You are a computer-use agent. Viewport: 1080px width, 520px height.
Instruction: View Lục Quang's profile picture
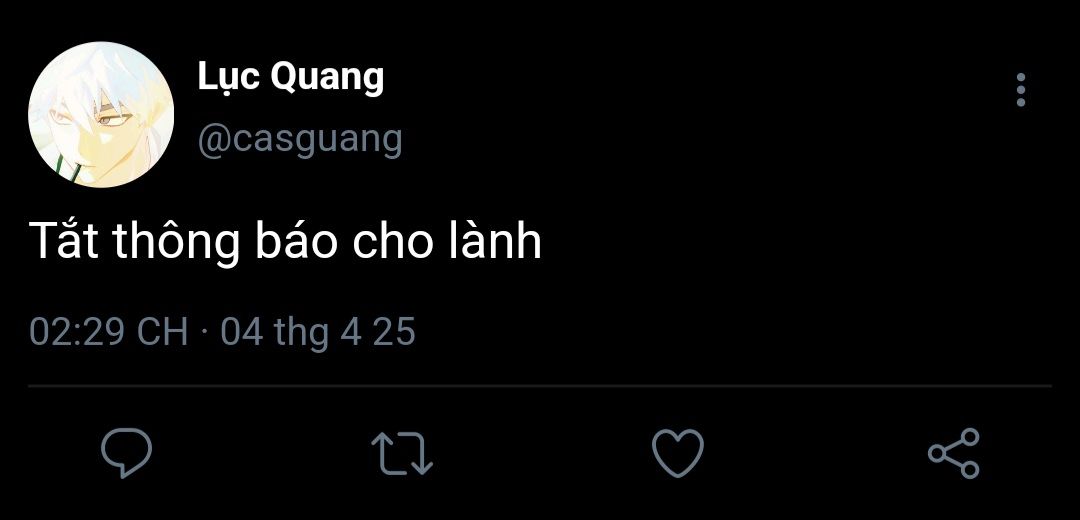(x=101, y=114)
